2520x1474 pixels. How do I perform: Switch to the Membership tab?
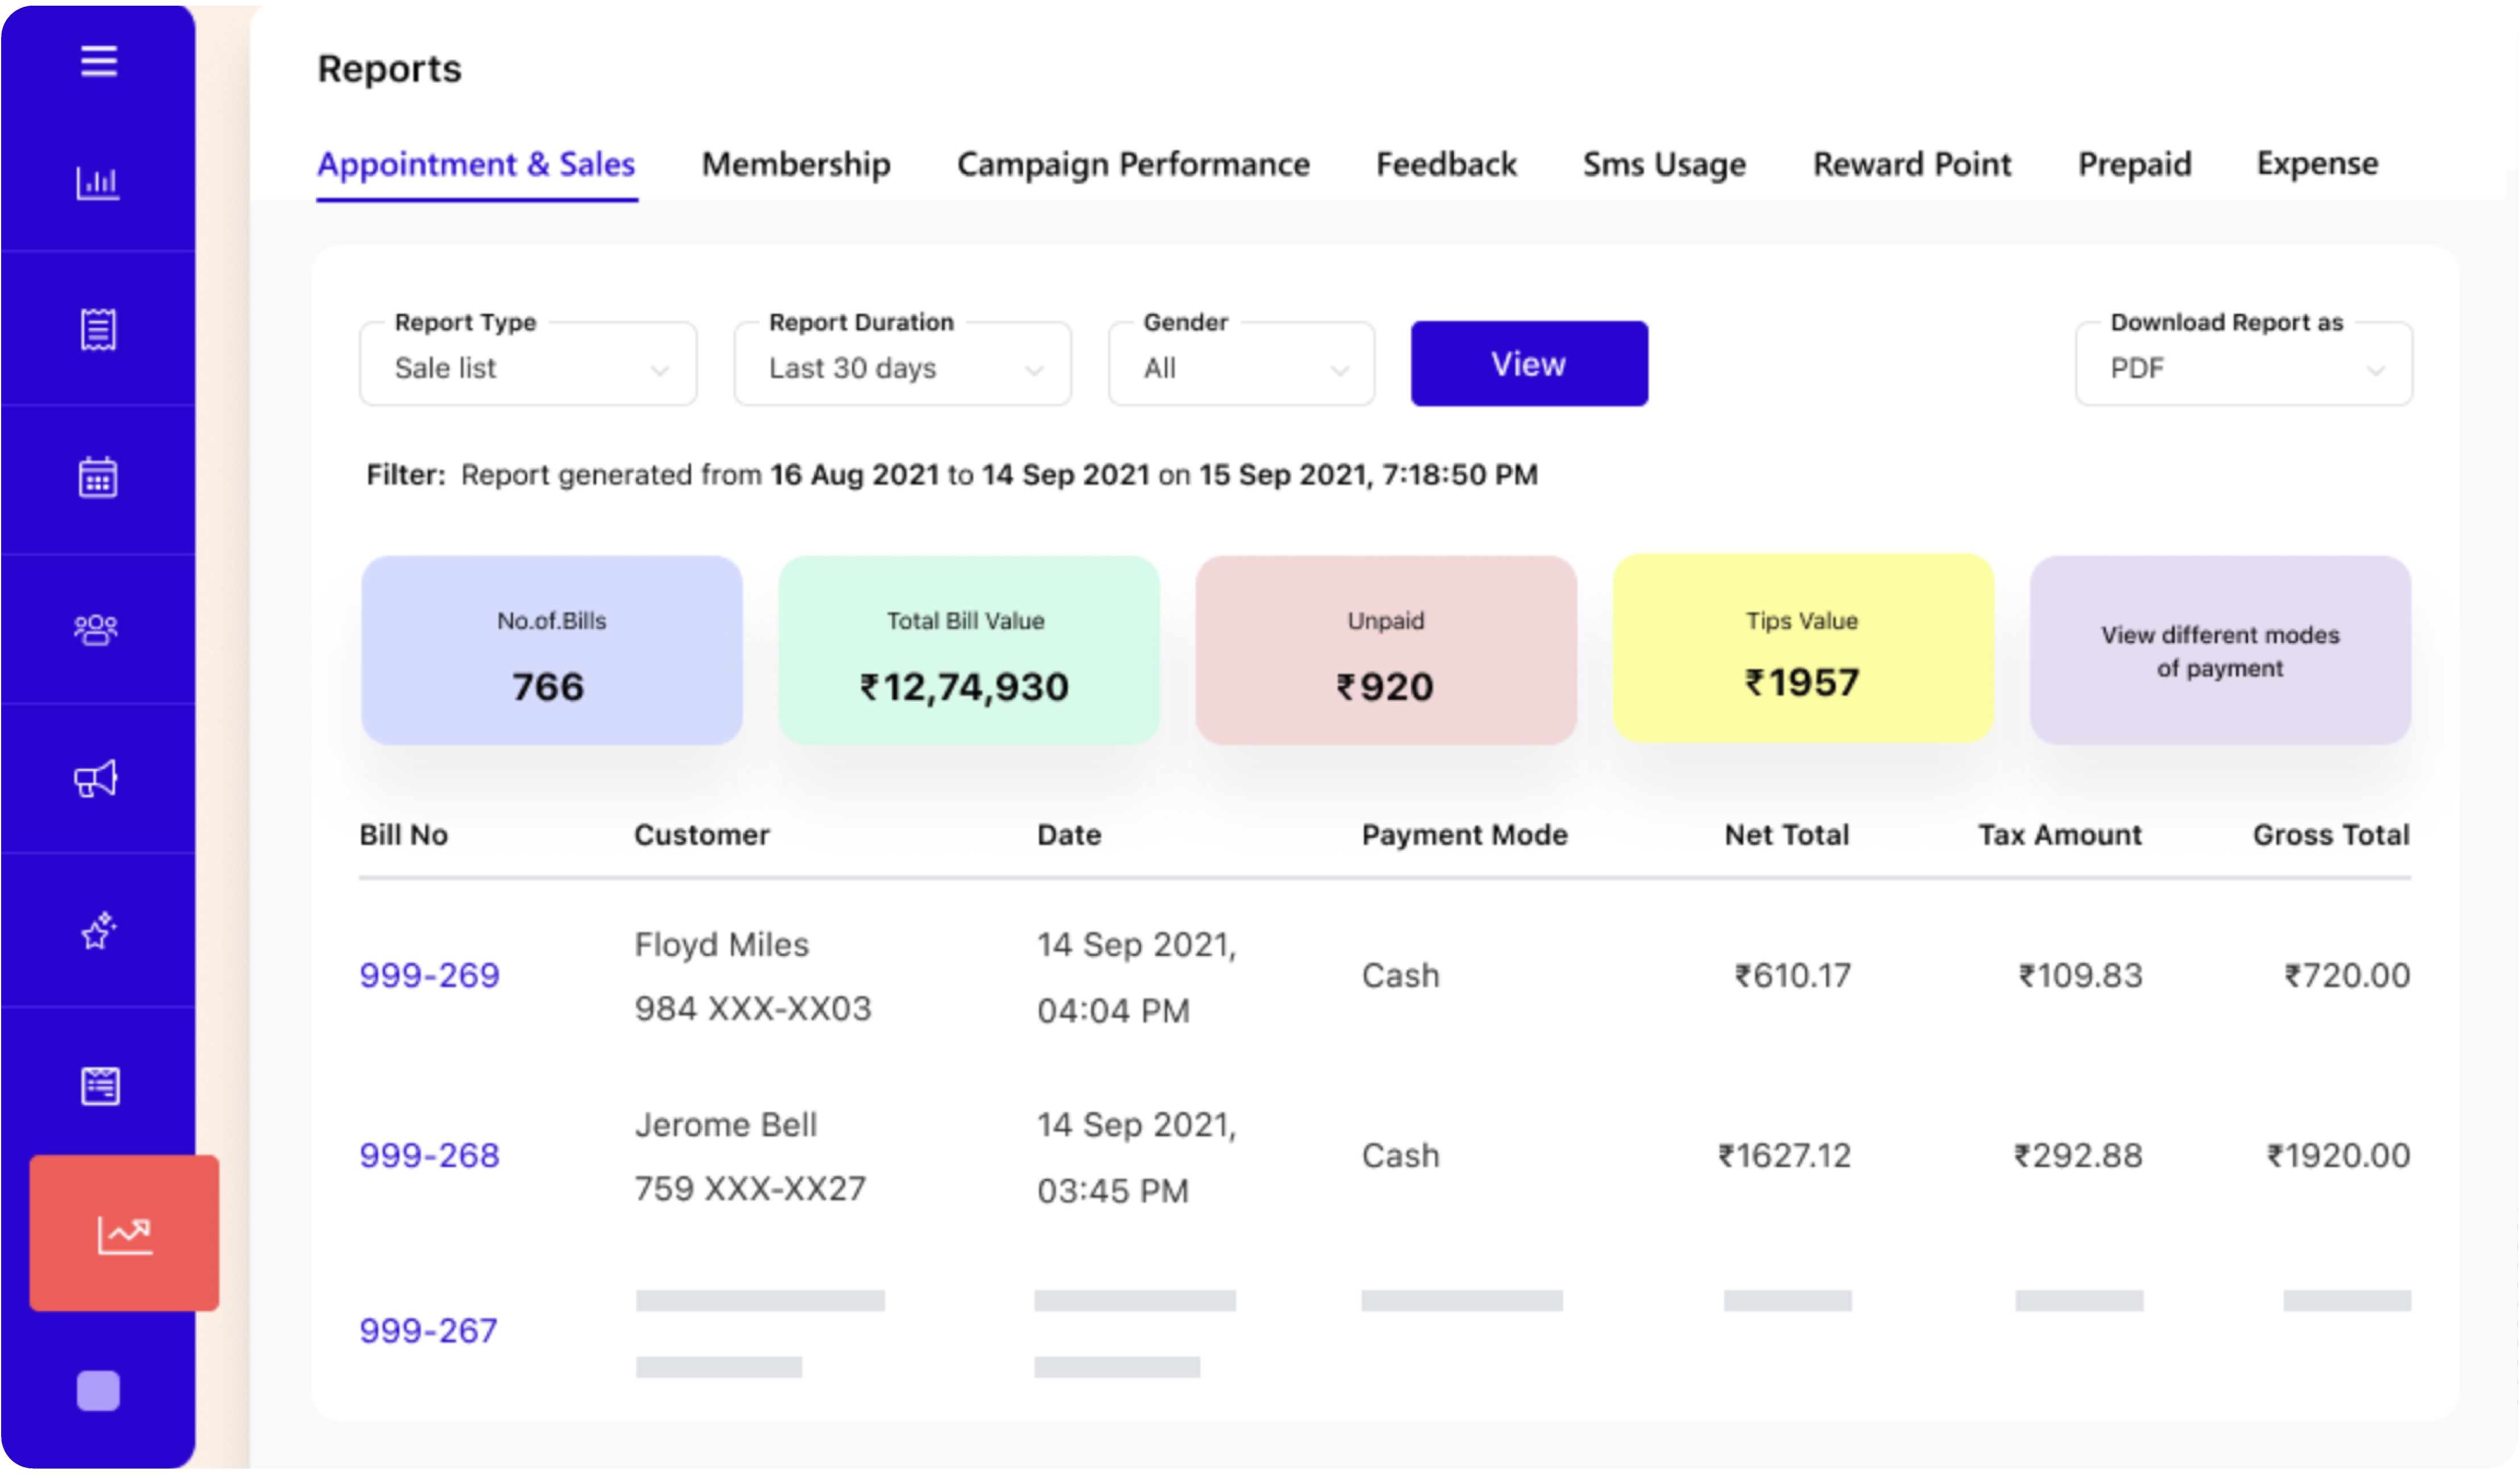pyautogui.click(x=796, y=164)
